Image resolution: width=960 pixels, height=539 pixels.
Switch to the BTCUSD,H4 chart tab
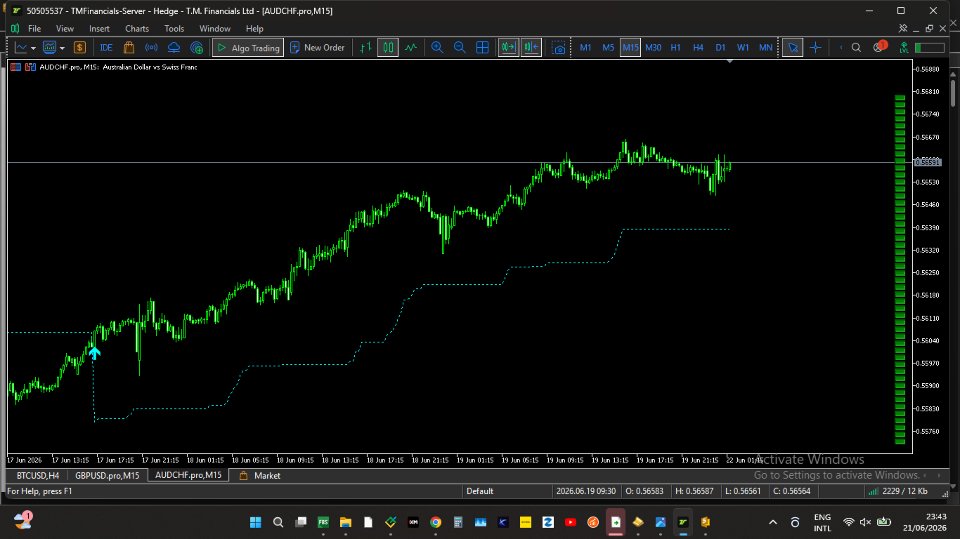point(38,475)
